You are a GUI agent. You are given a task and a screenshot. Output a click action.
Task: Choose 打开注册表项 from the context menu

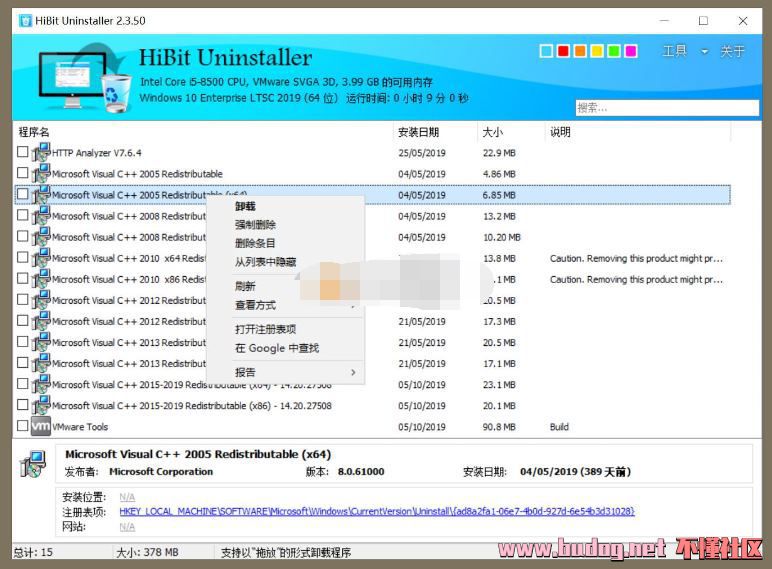(265, 329)
